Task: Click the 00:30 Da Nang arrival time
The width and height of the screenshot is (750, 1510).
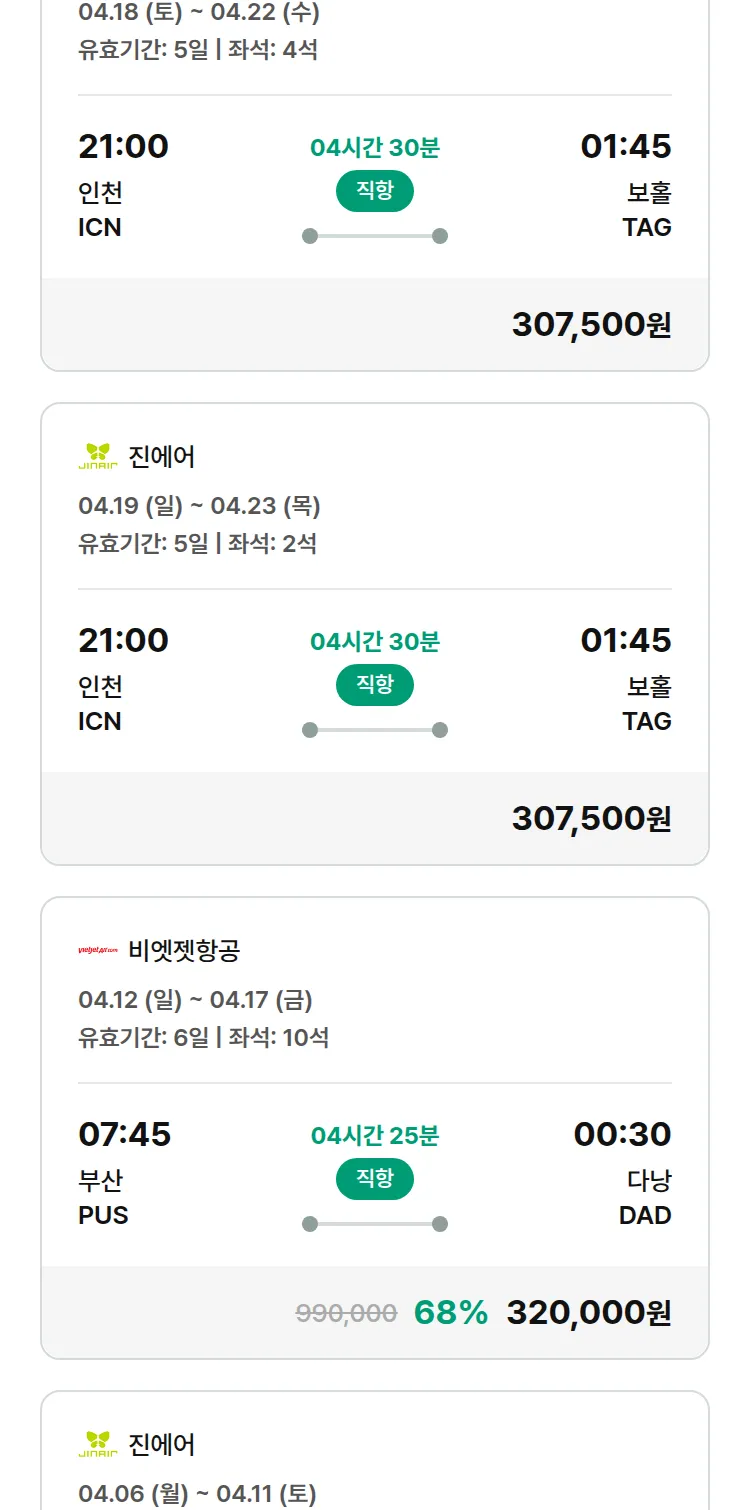Action: 622,1134
